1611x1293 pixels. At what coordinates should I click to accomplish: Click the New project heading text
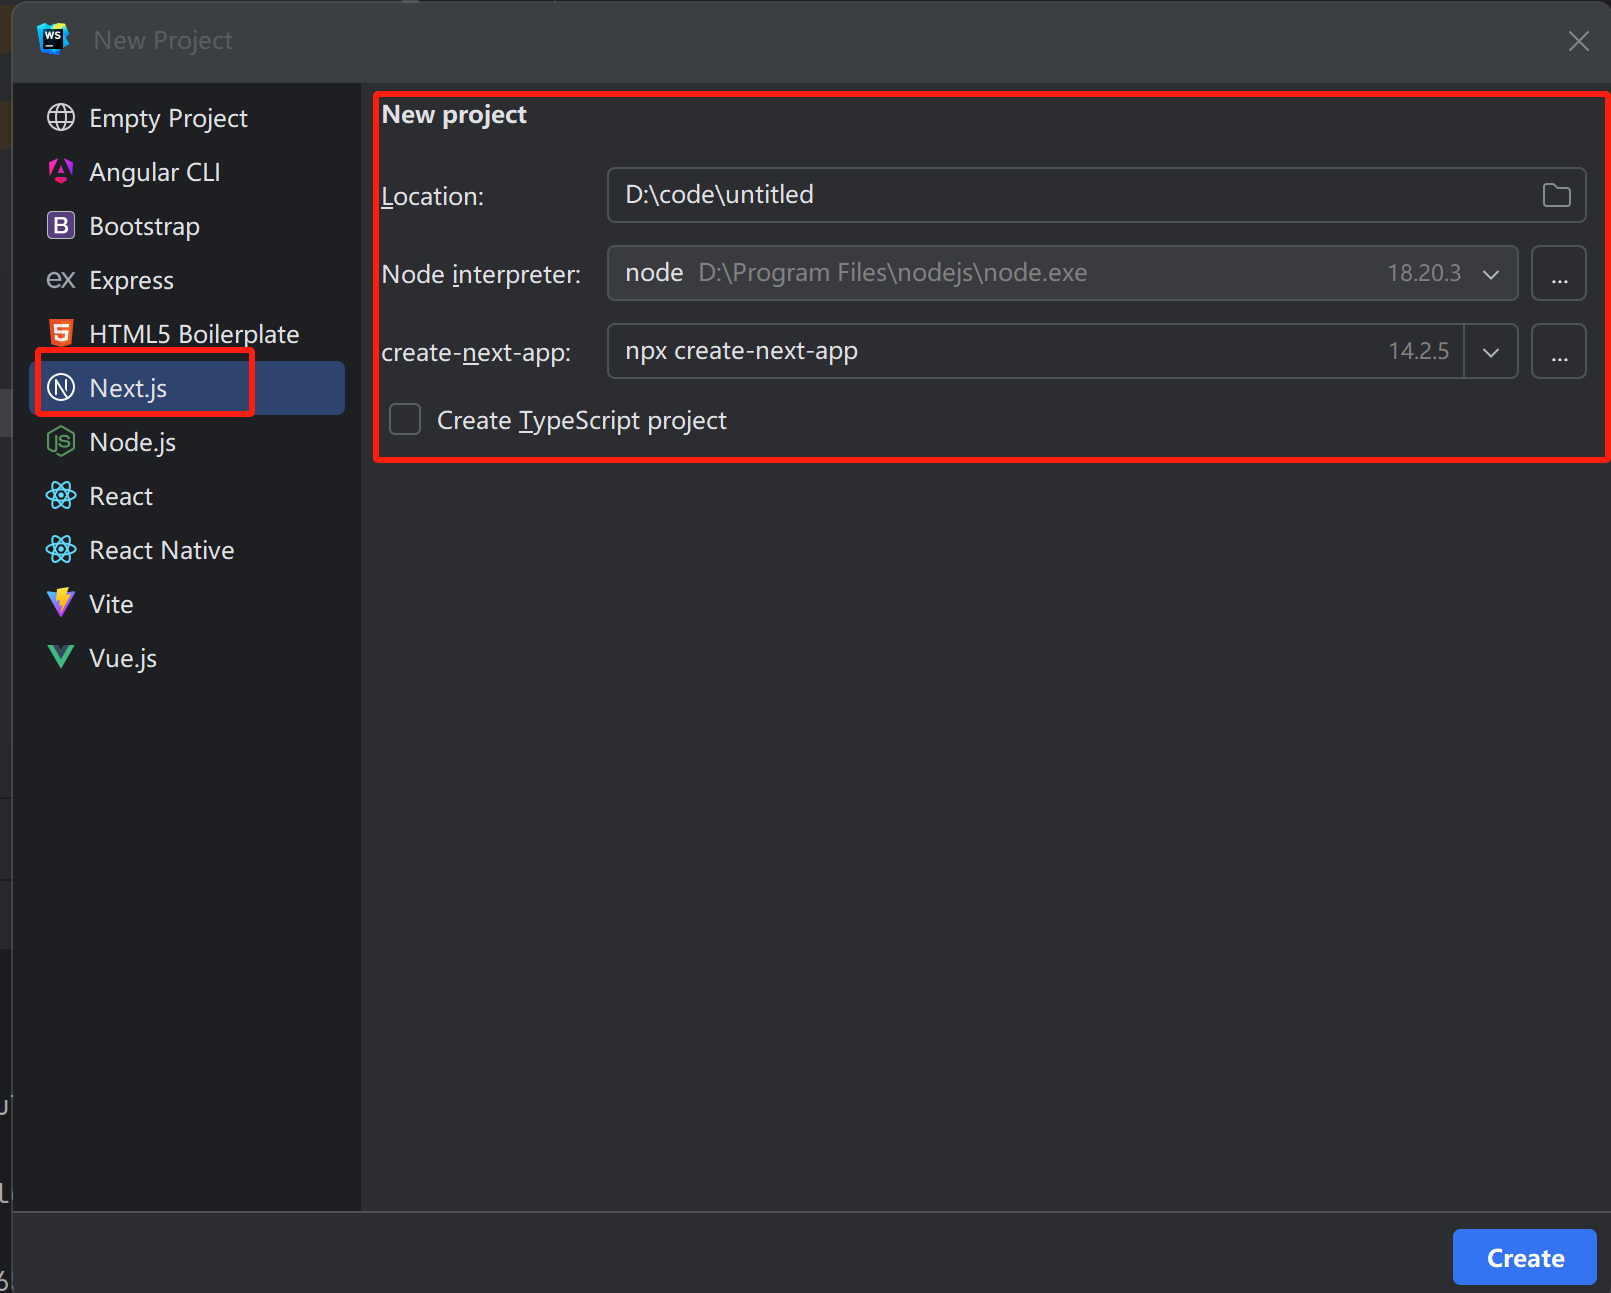coord(454,114)
